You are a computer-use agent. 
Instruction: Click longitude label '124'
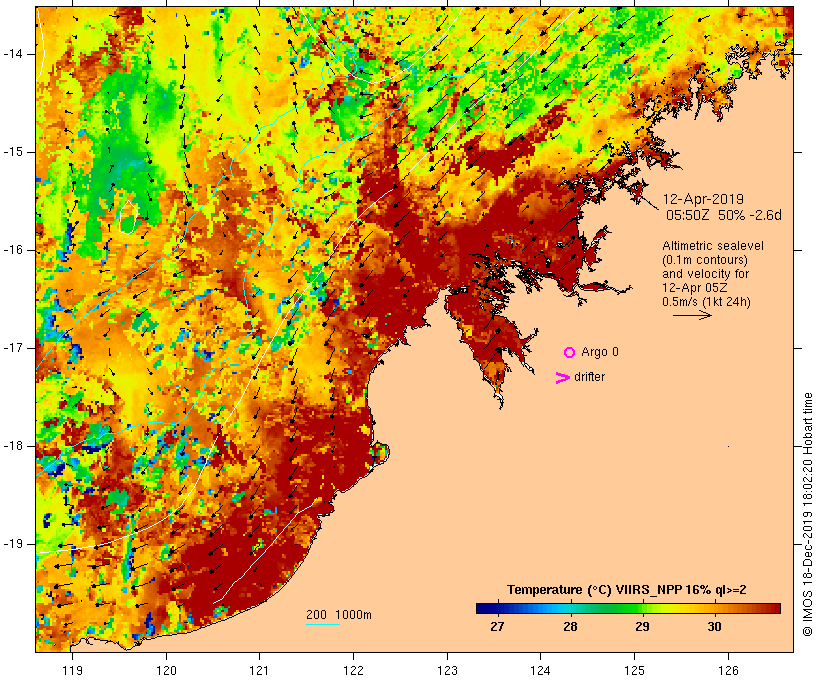pyautogui.click(x=540, y=670)
